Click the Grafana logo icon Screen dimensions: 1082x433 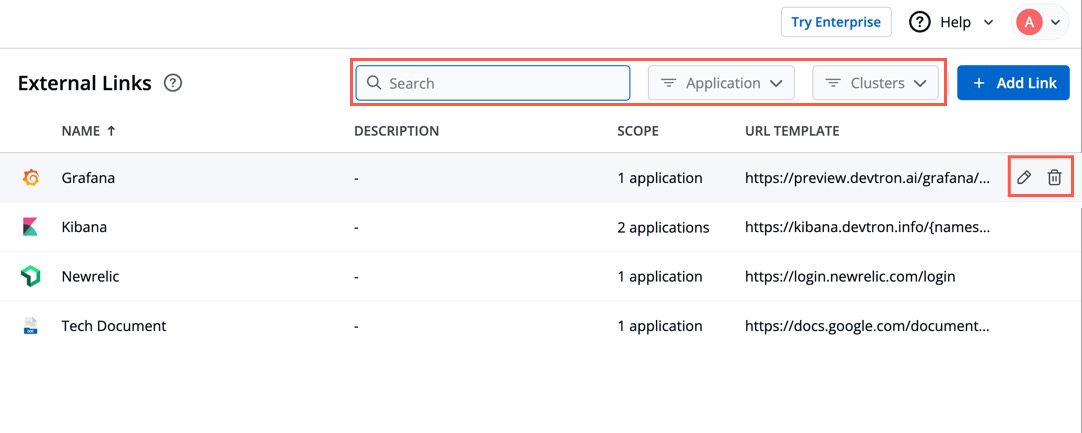pyautogui.click(x=31, y=178)
